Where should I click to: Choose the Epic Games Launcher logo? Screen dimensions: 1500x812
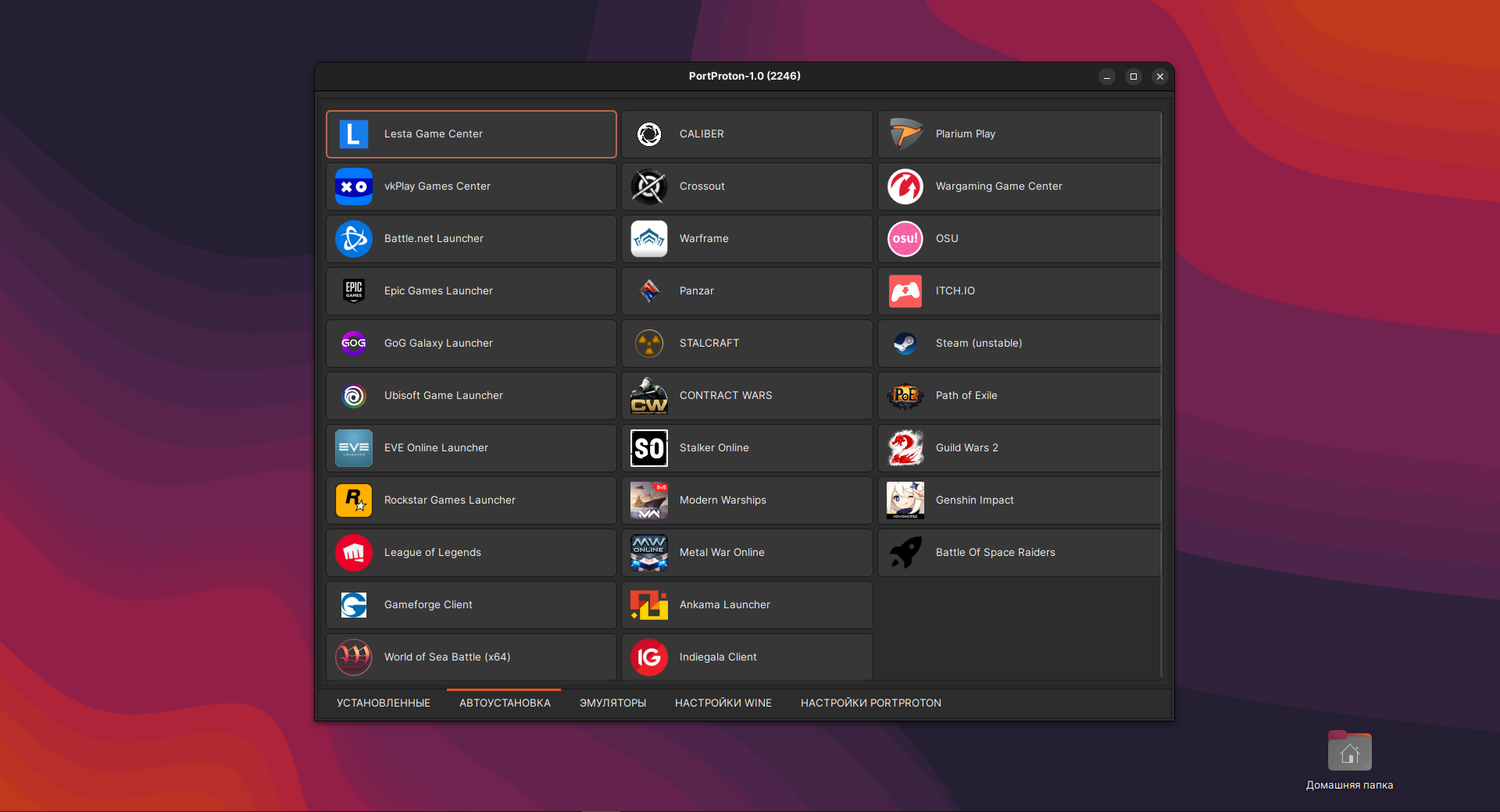point(354,291)
